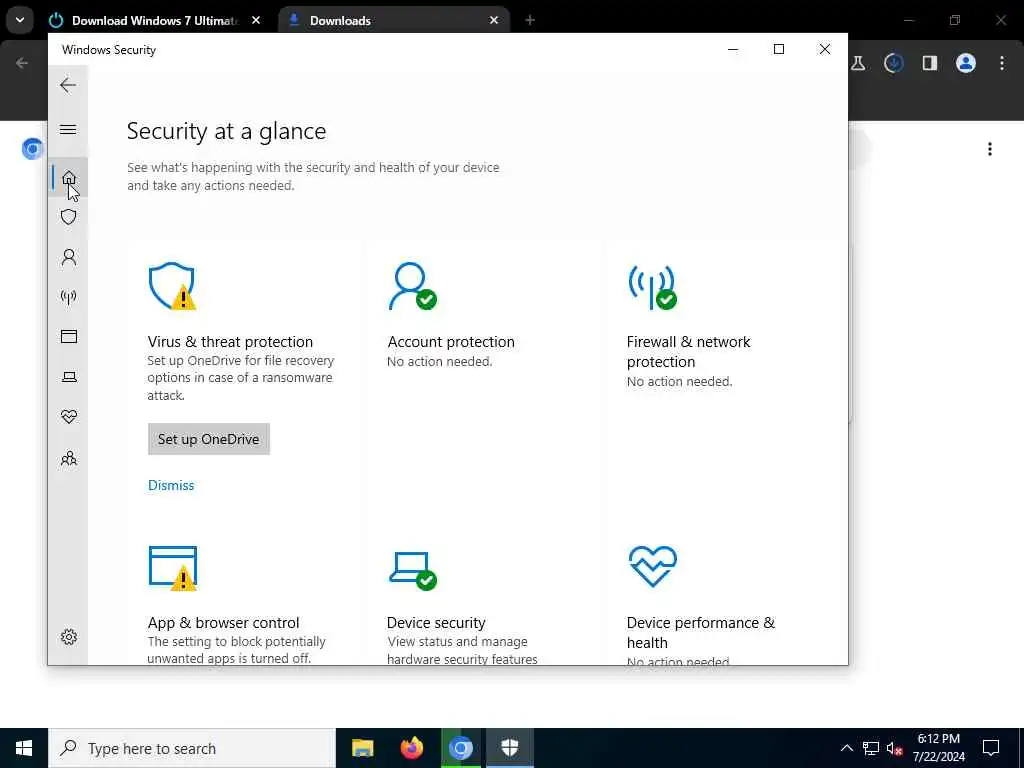Screen dimensions: 1024x768
Task: Open the Firewall & network protection heading
Action: [x=688, y=351]
